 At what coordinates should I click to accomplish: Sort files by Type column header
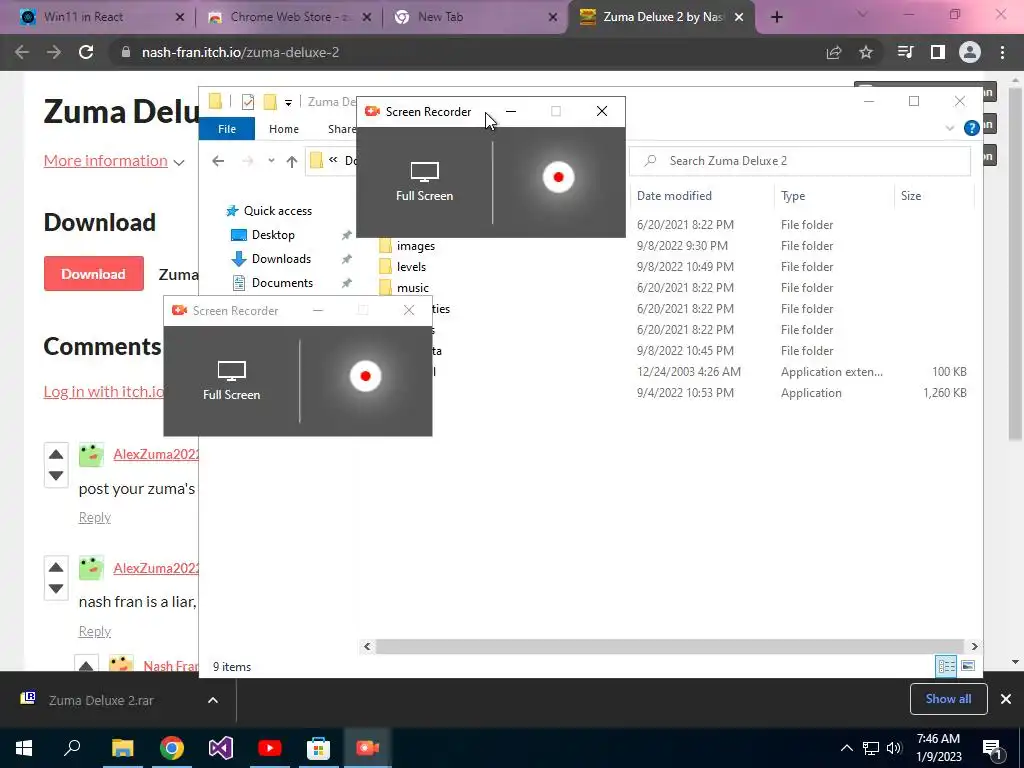(793, 195)
